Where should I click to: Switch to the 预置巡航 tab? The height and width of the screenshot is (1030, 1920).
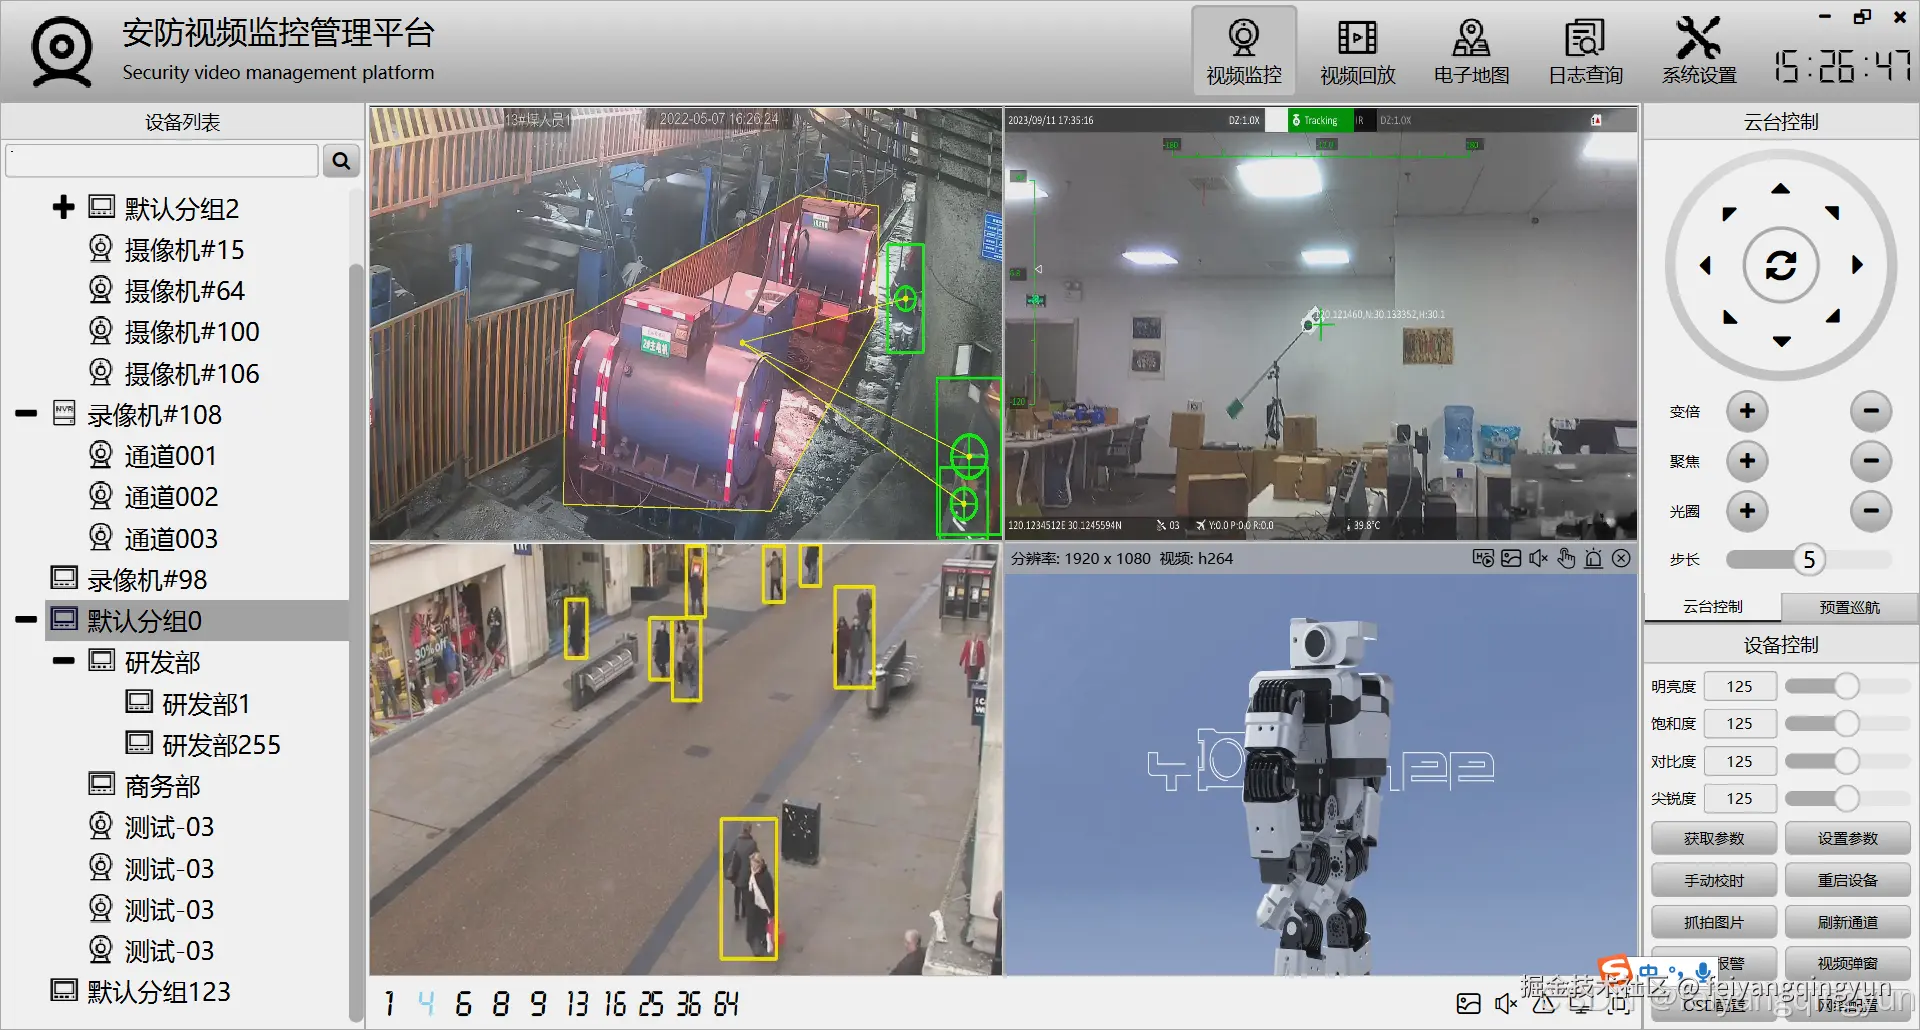tap(1849, 607)
